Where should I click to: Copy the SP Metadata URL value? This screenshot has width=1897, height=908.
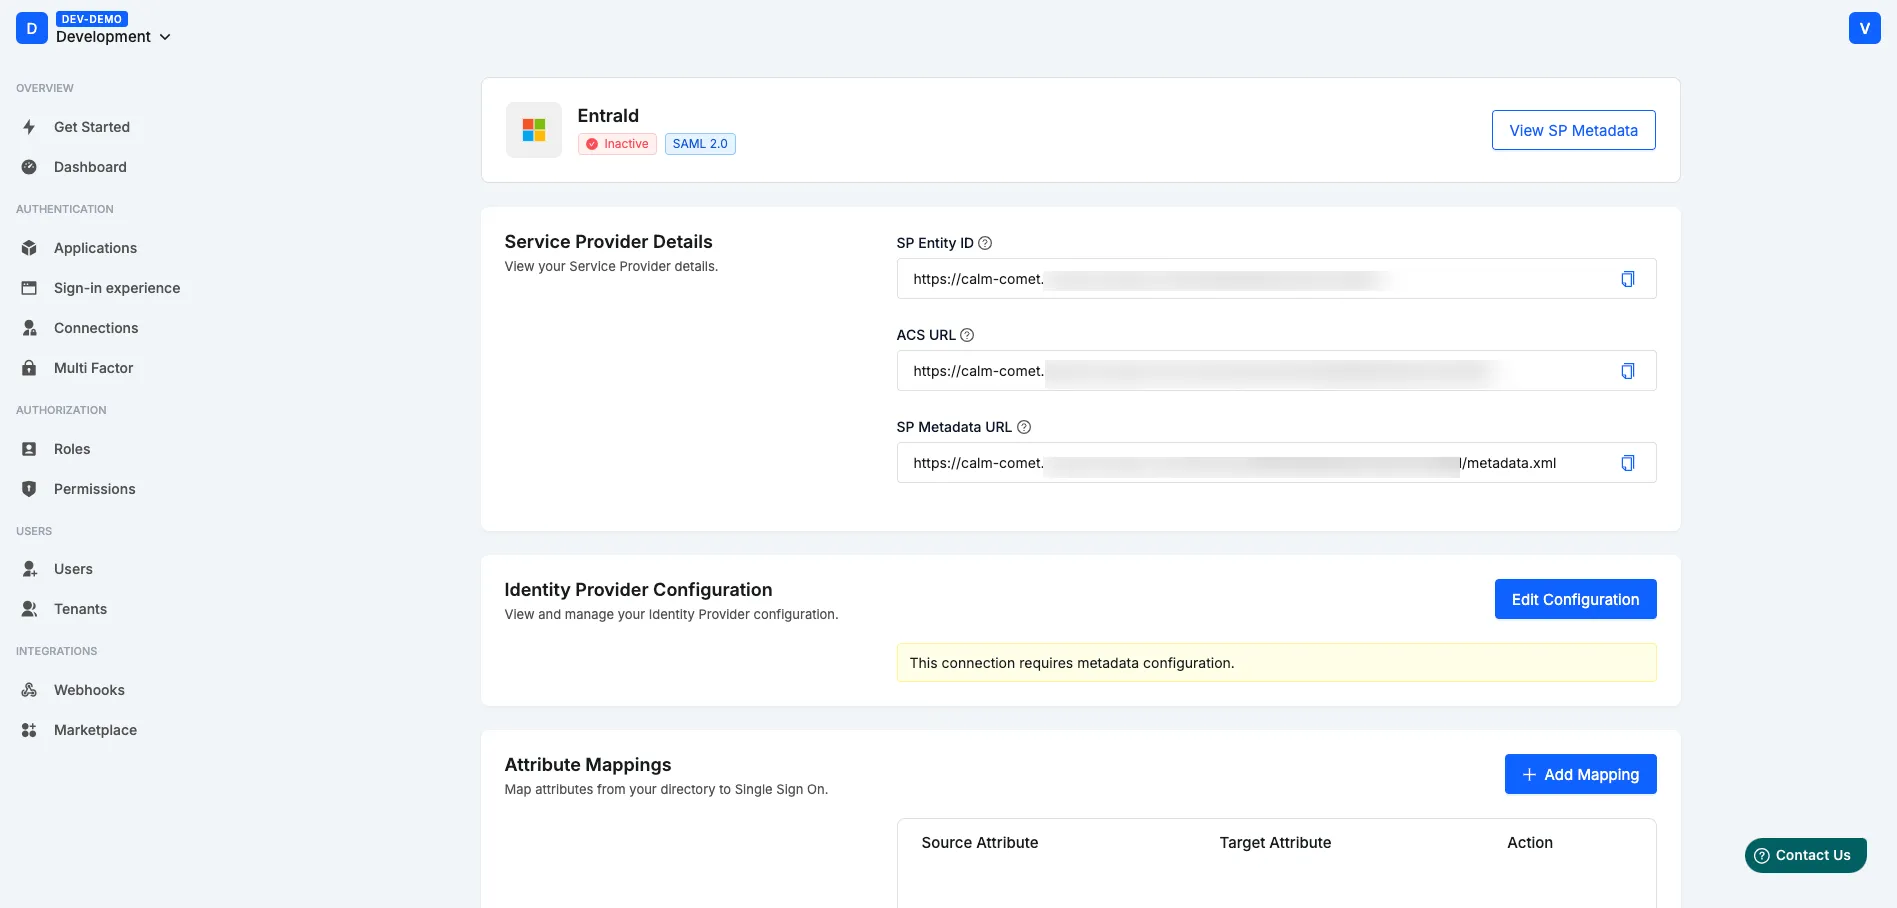tap(1628, 462)
